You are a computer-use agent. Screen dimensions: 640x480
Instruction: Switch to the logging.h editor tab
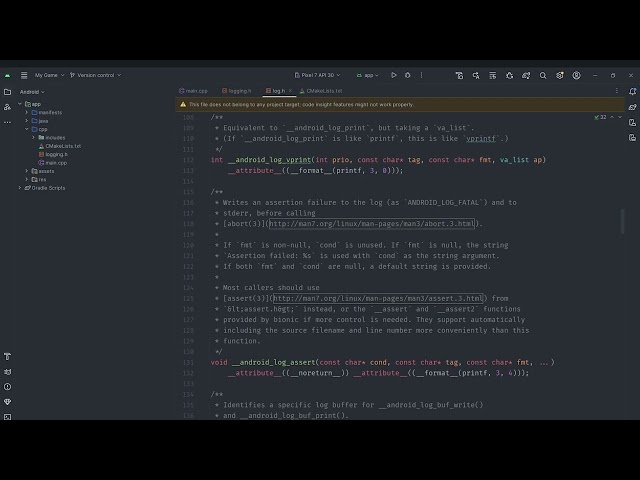(237, 91)
